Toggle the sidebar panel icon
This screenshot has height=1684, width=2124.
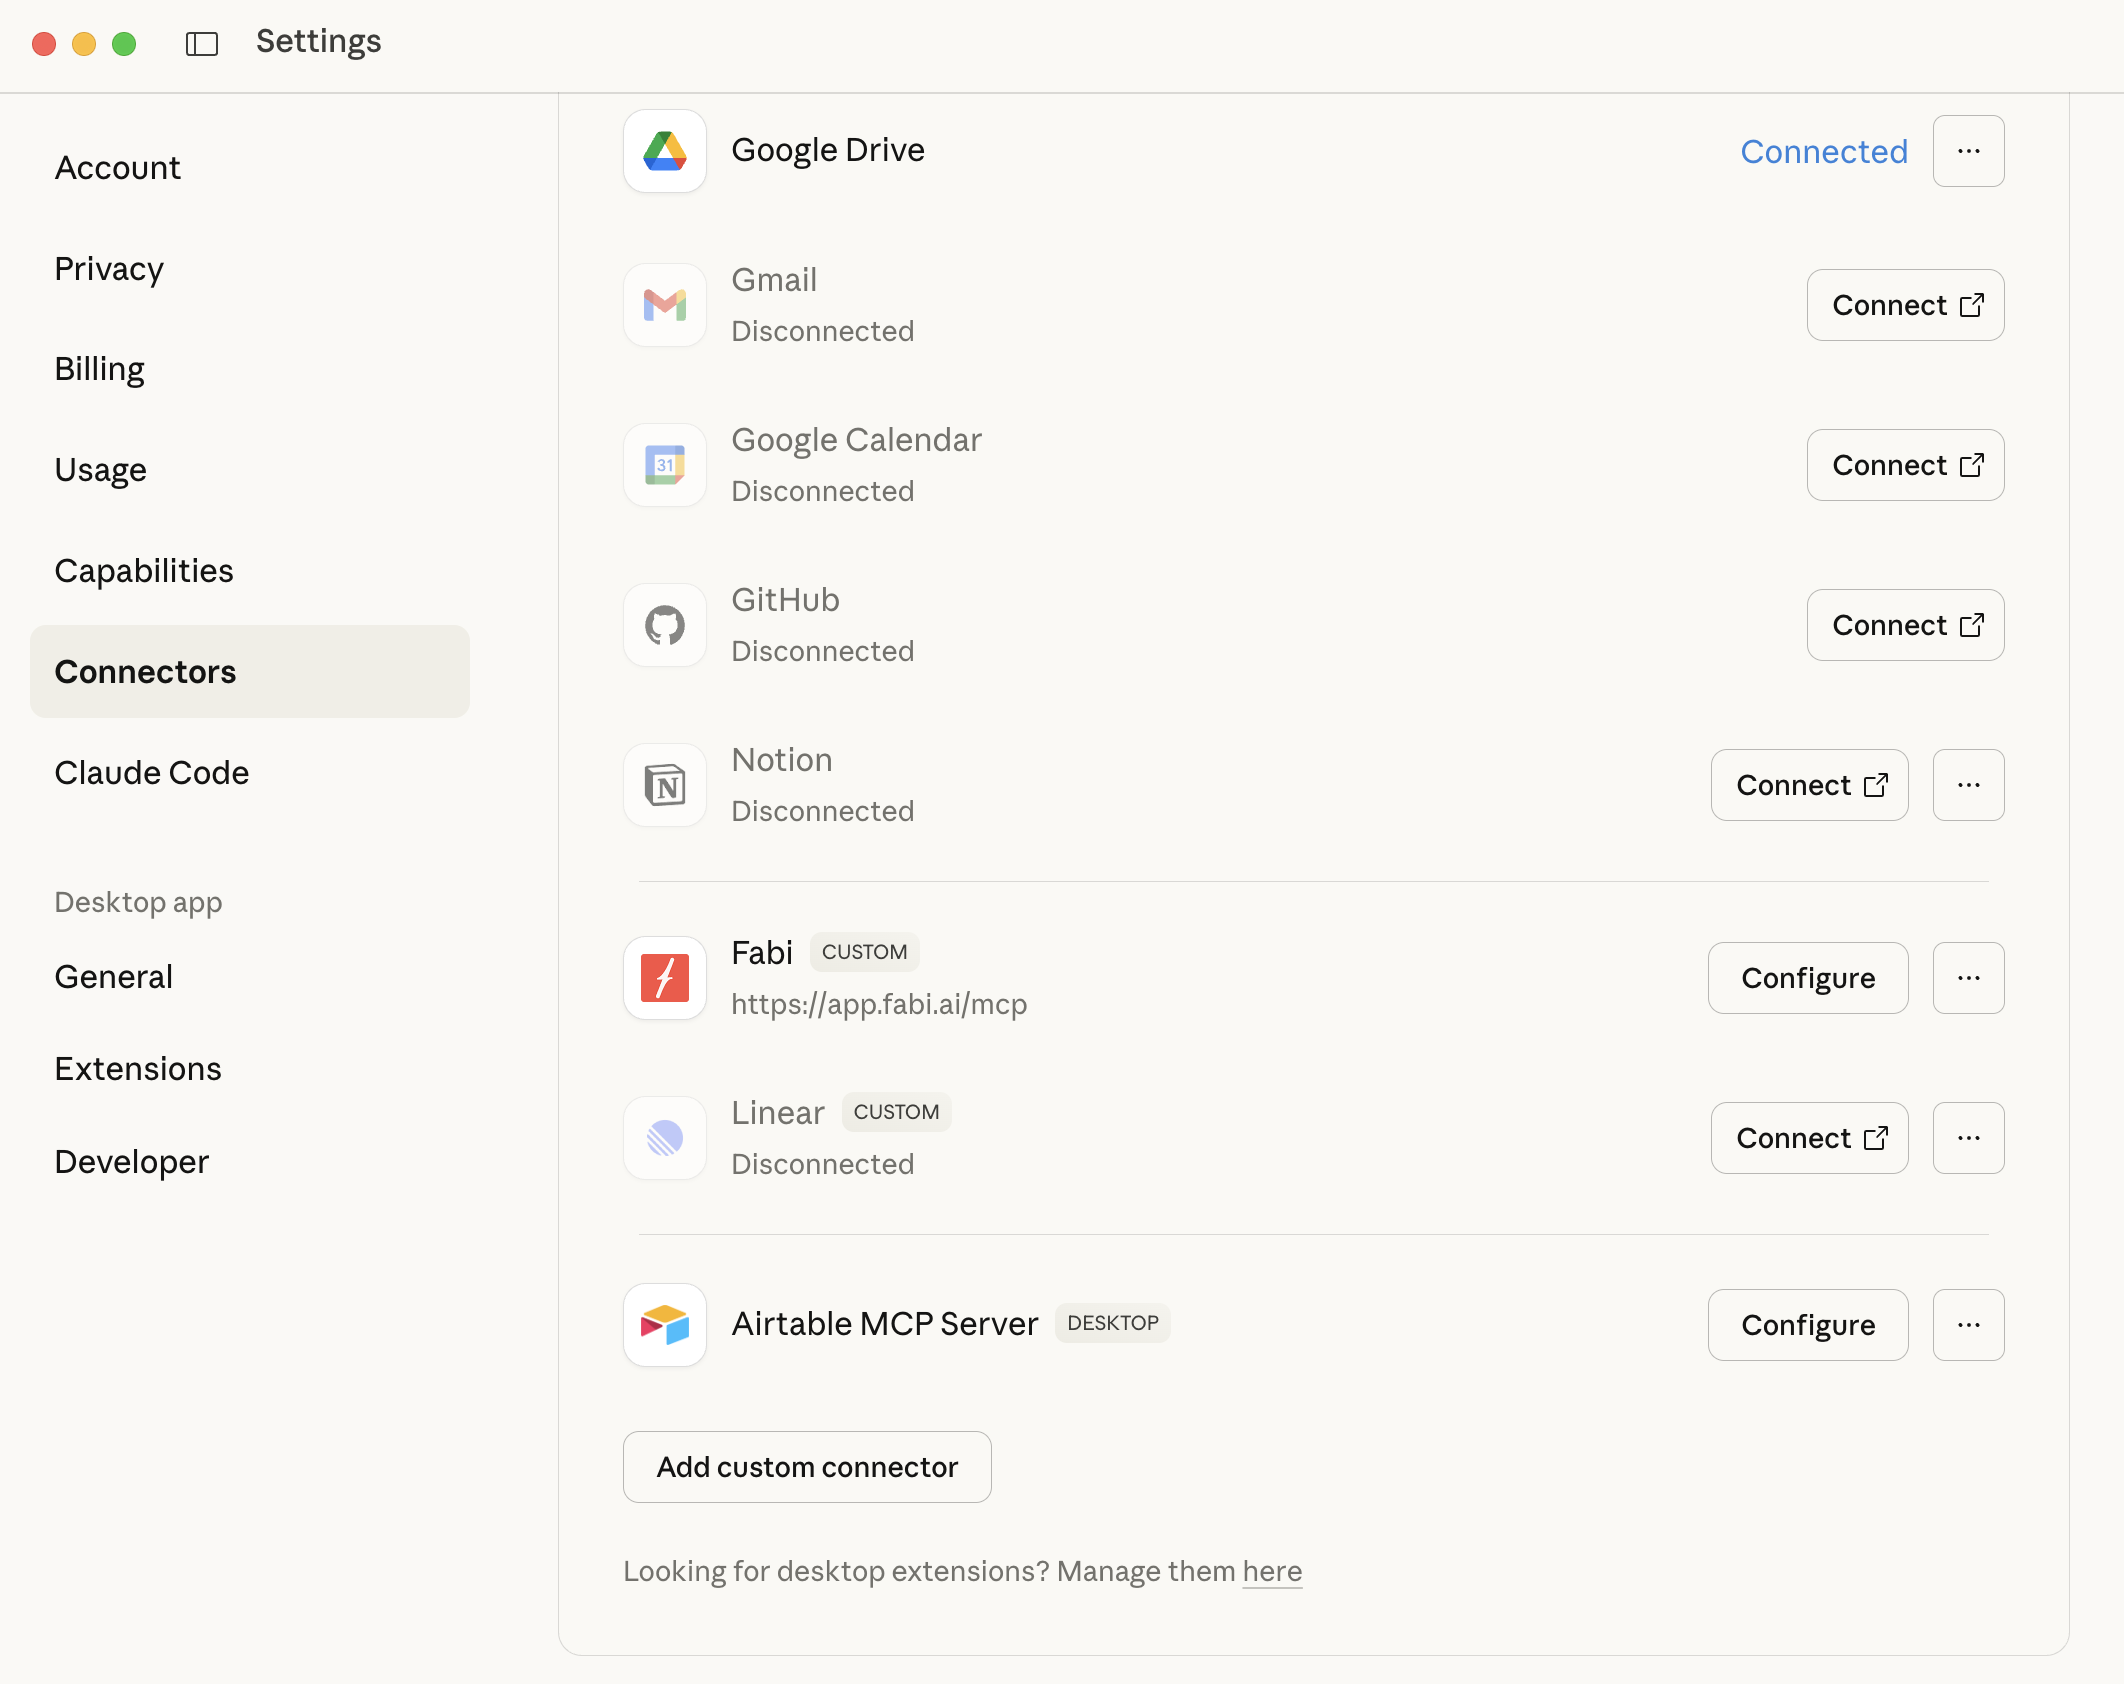click(x=202, y=44)
